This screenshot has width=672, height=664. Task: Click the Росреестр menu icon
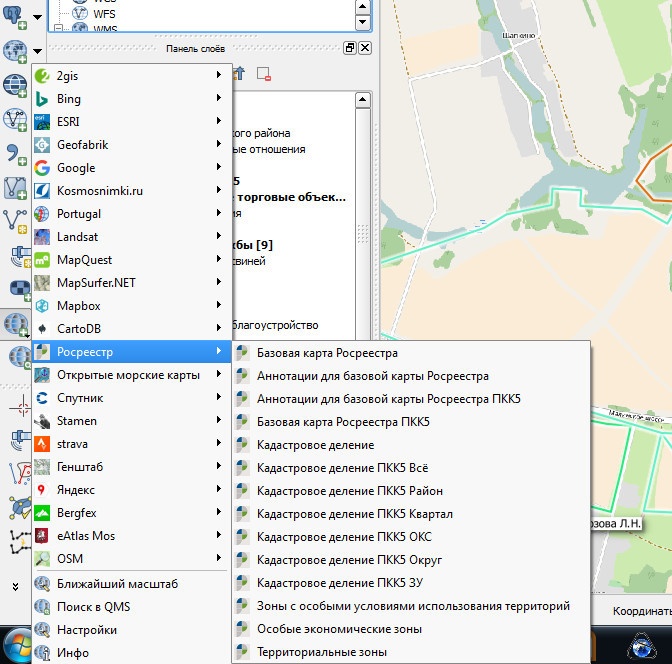point(42,352)
